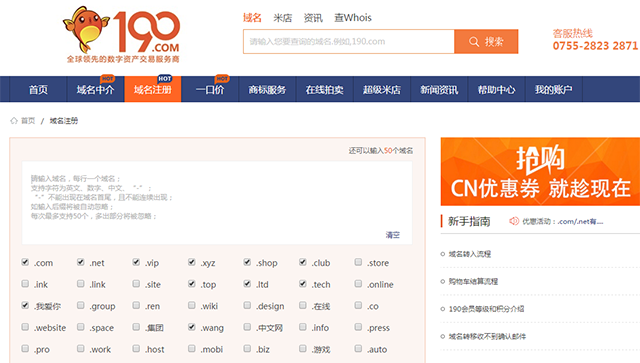Open 商标服务 navigation item
Viewport: 640px width, 363px height.
coord(267,89)
